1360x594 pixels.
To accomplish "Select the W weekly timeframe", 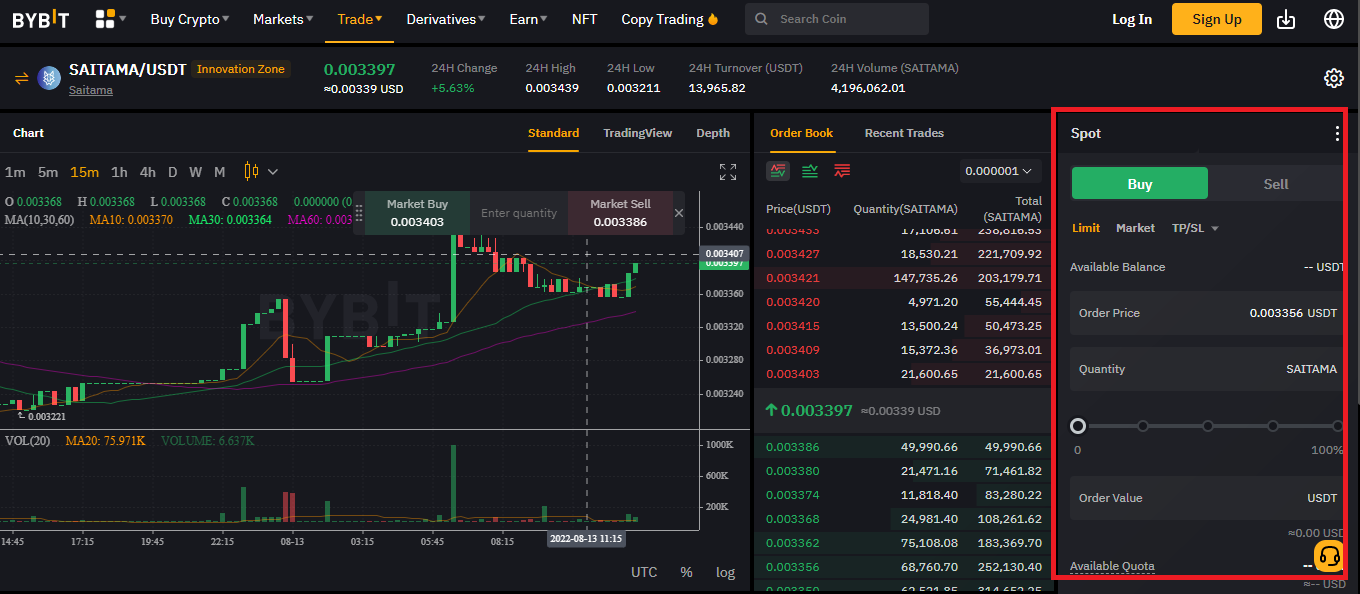I will coord(195,172).
